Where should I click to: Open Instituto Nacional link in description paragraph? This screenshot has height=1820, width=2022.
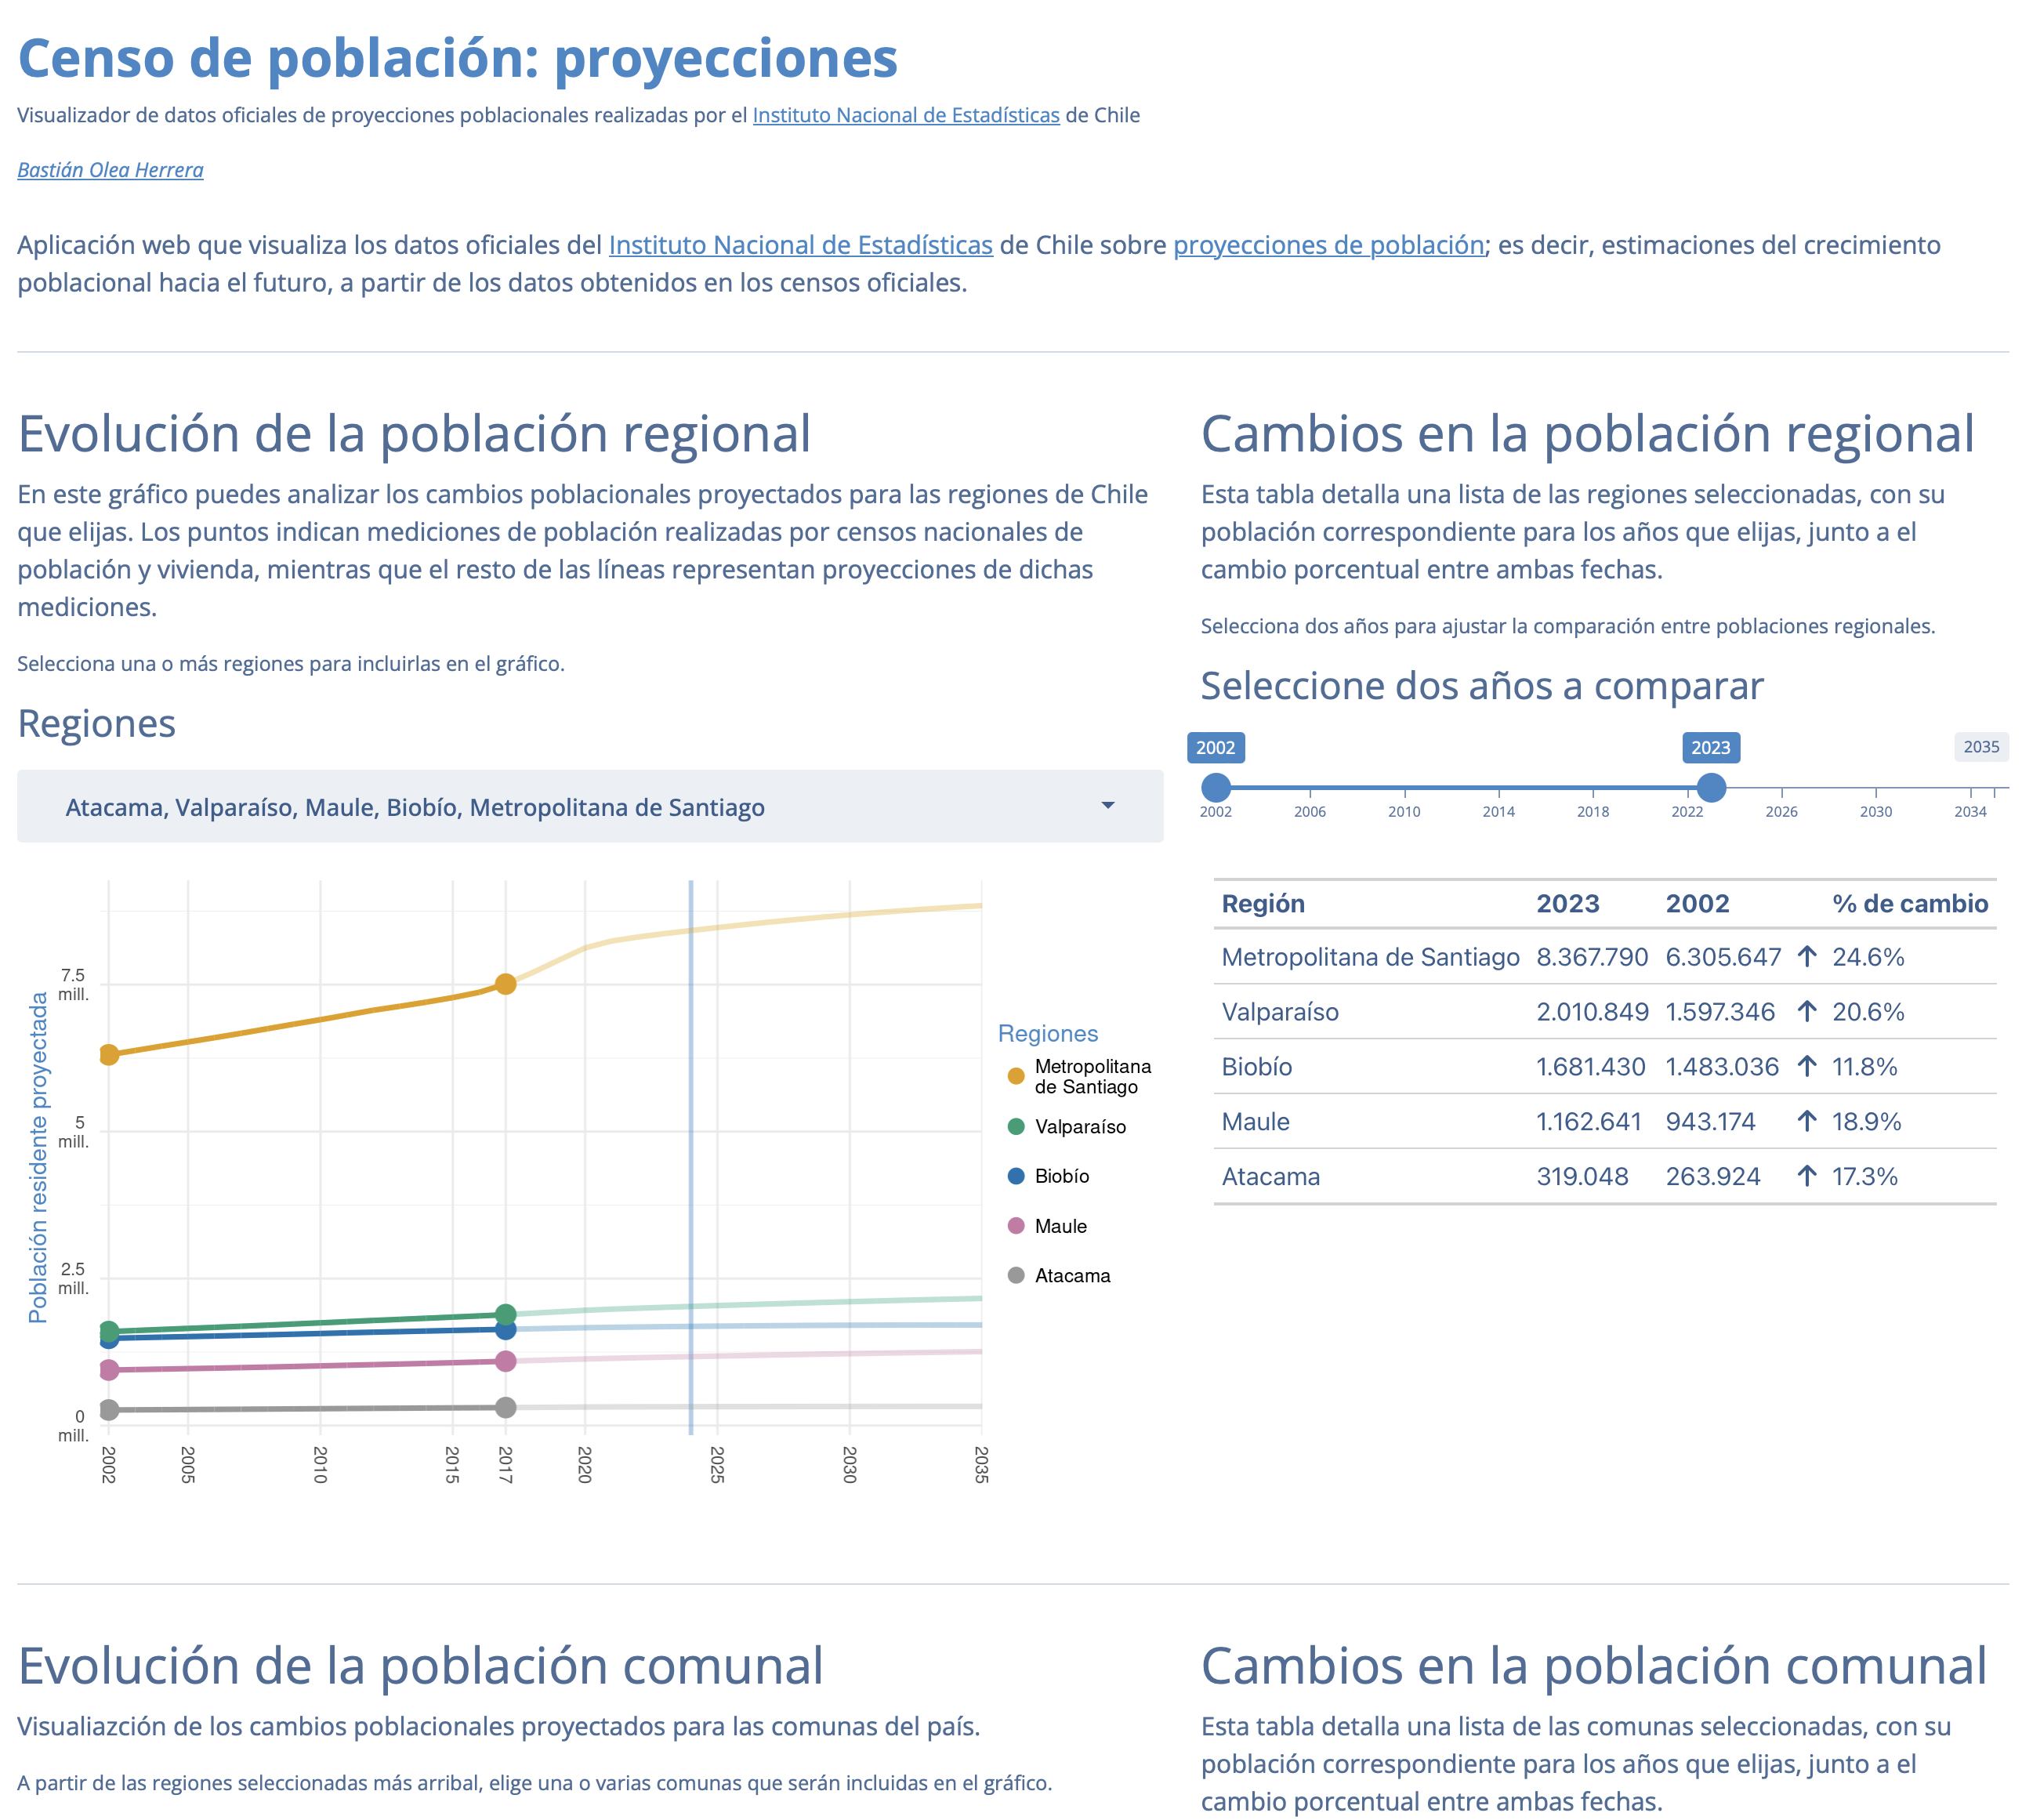[800, 245]
